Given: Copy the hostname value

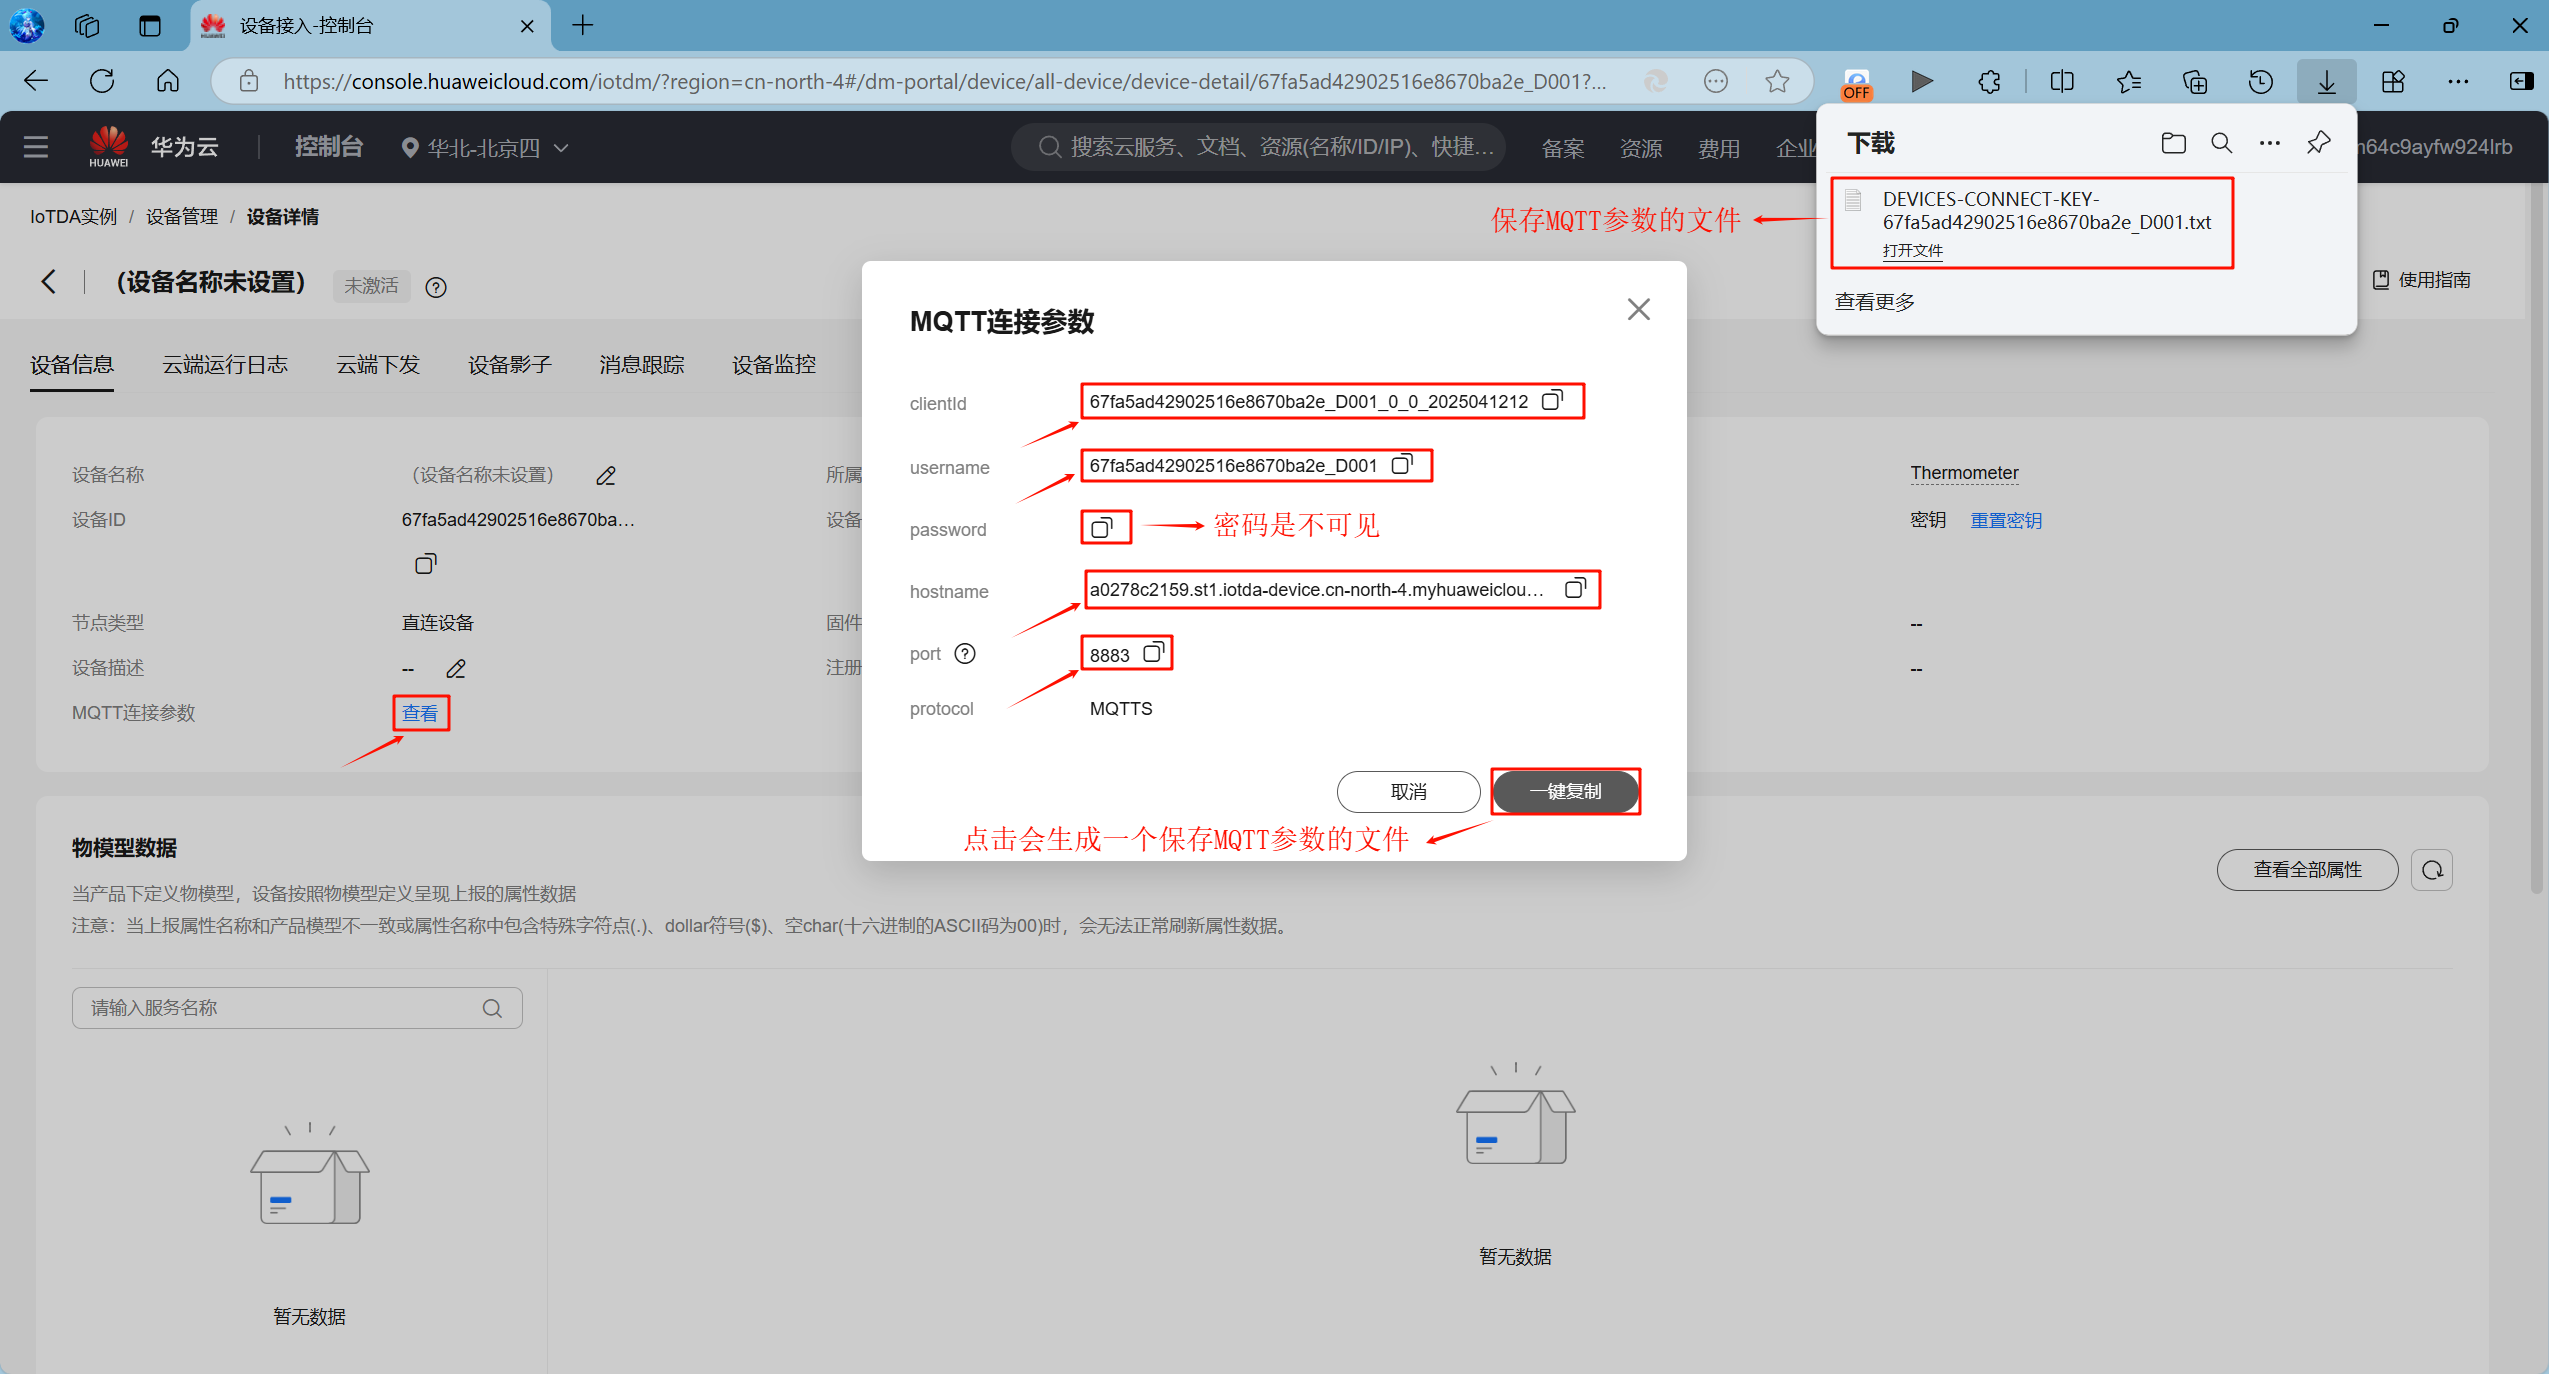Looking at the screenshot, I should [1575, 589].
